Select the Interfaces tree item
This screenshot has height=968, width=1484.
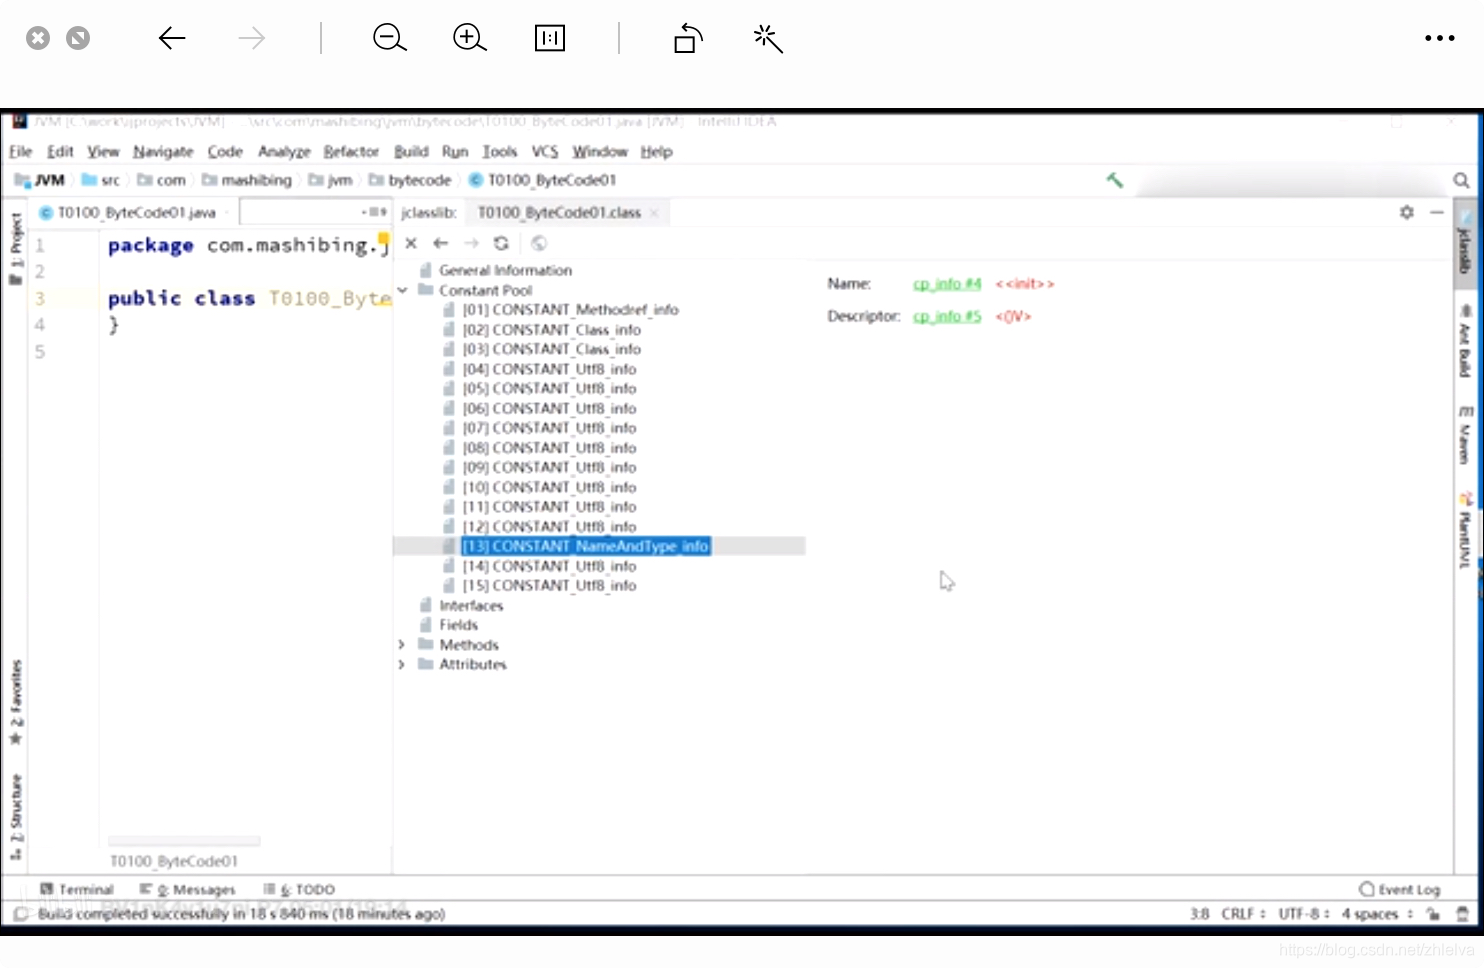(471, 606)
